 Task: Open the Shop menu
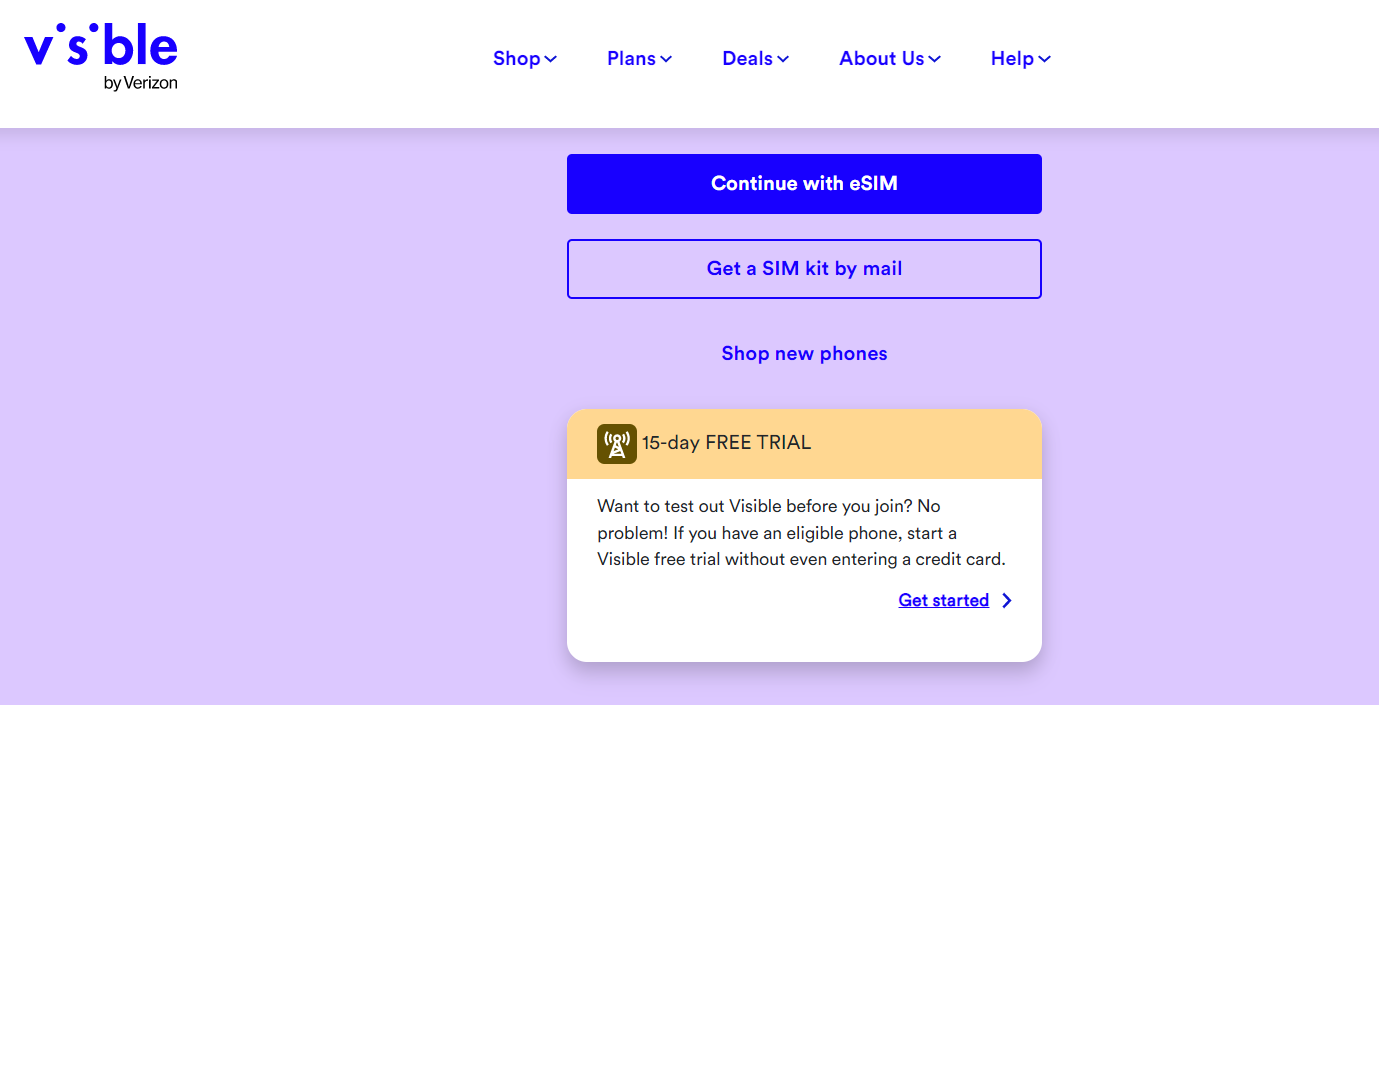525,59
